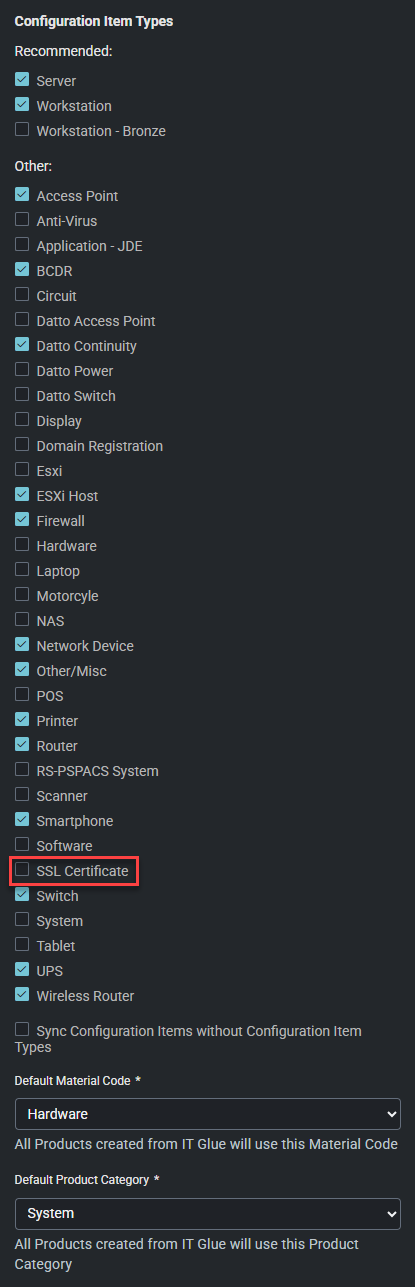Viewport: 415px width, 1287px height.
Task: Toggle the Access Point checkbox
Action: pyautogui.click(x=22, y=195)
